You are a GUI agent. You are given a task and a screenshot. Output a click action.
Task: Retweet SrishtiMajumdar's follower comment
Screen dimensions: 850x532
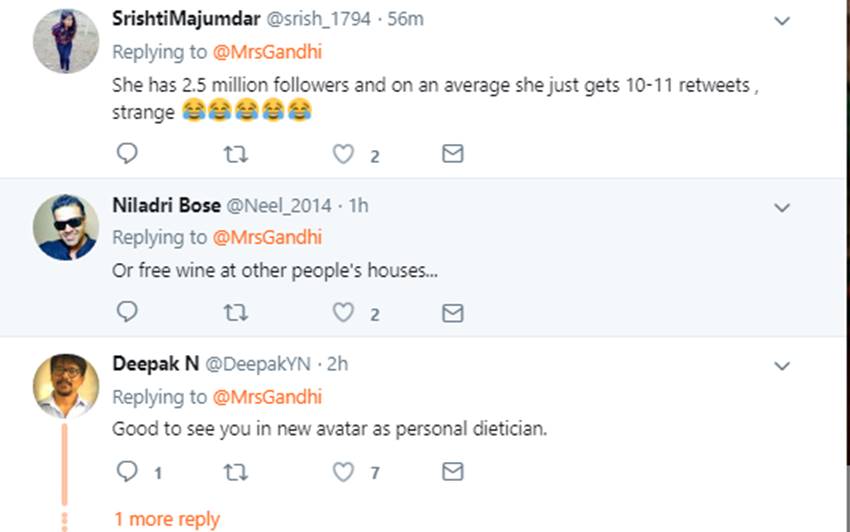(x=235, y=154)
